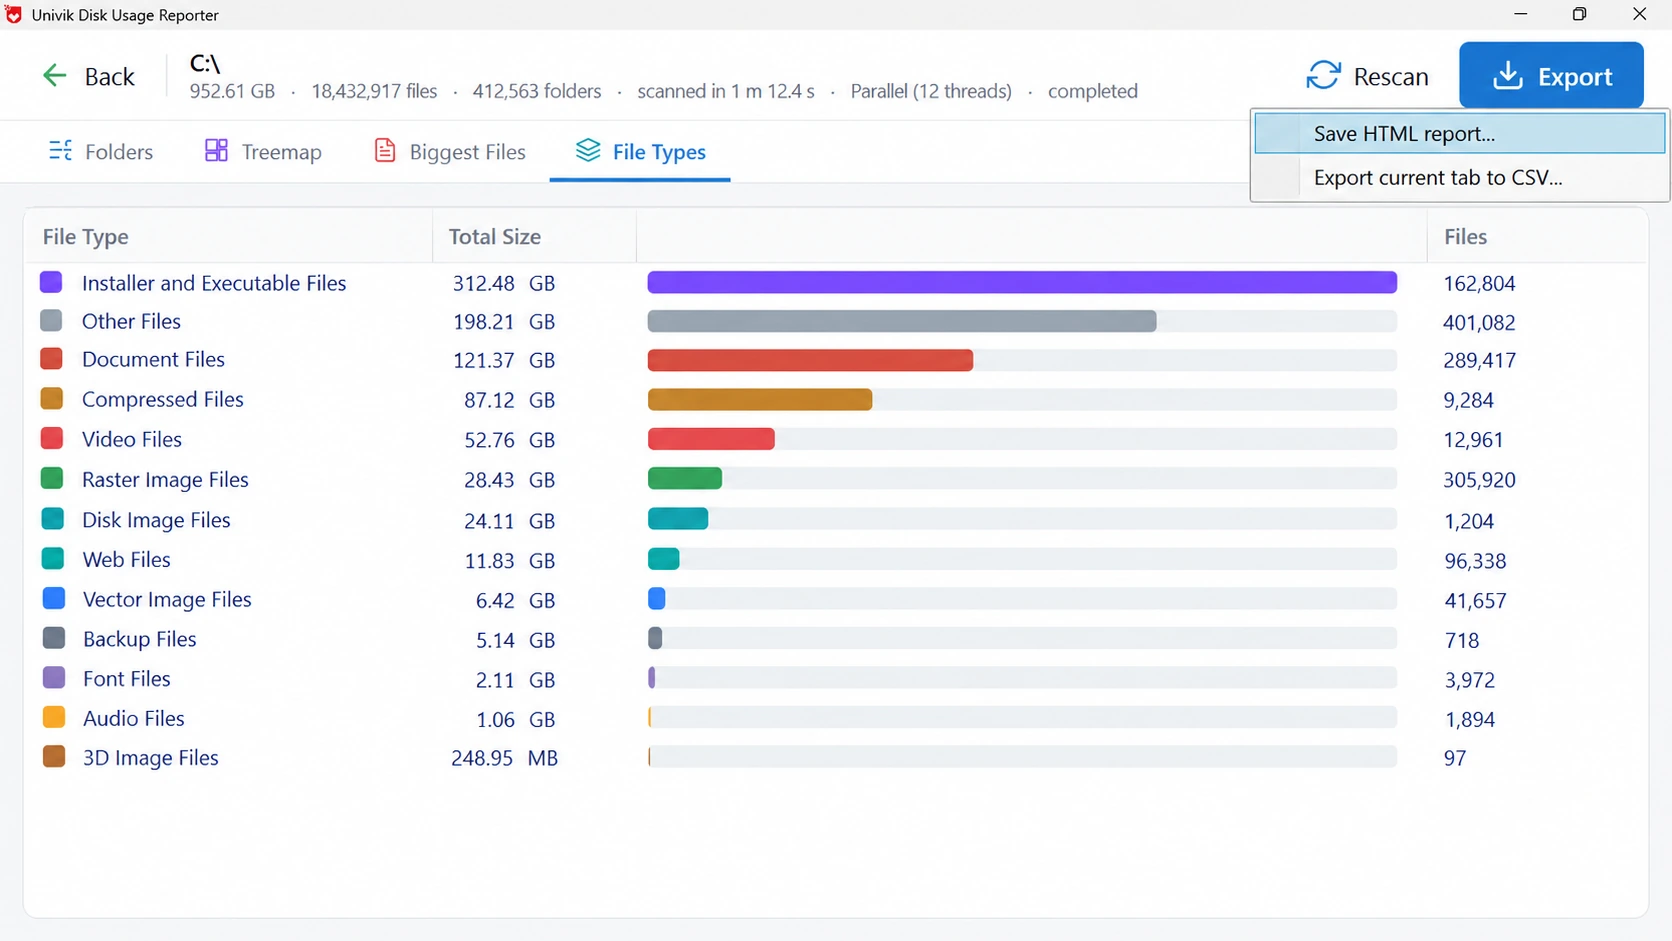Click the slate Backup Files swatch
This screenshot has height=941, width=1672.
click(x=53, y=638)
